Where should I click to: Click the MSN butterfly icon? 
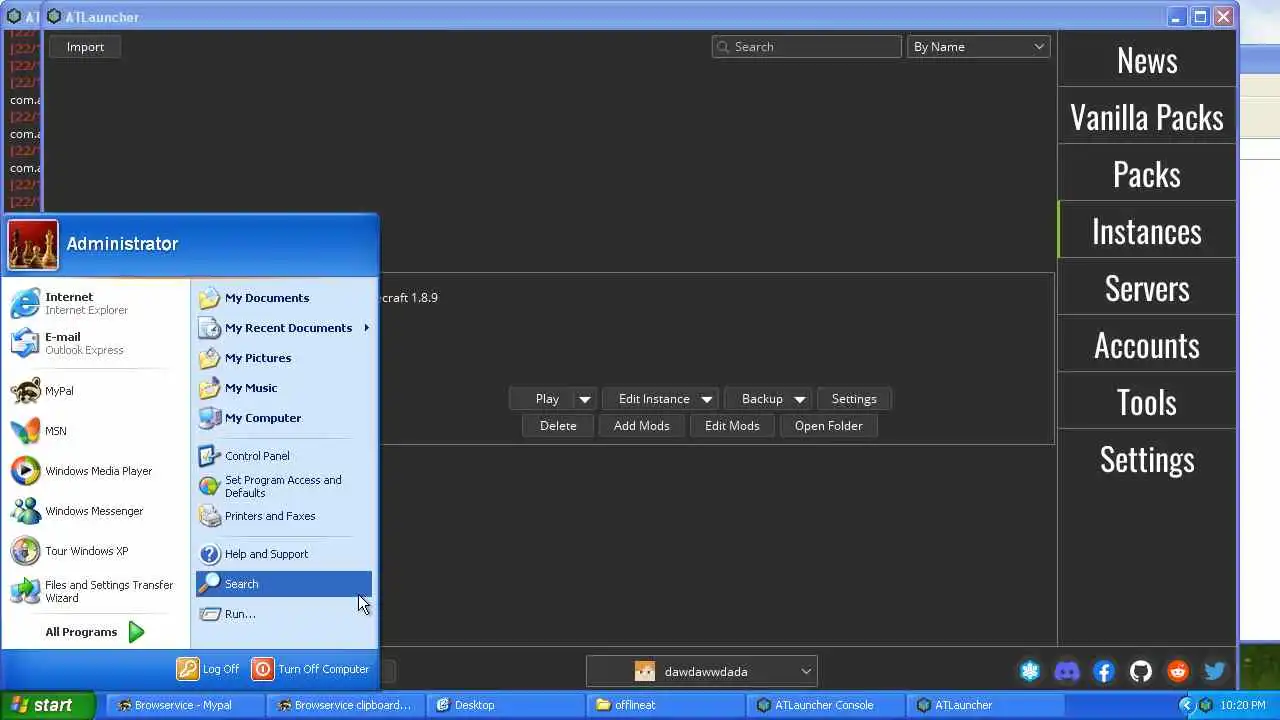click(x=25, y=431)
